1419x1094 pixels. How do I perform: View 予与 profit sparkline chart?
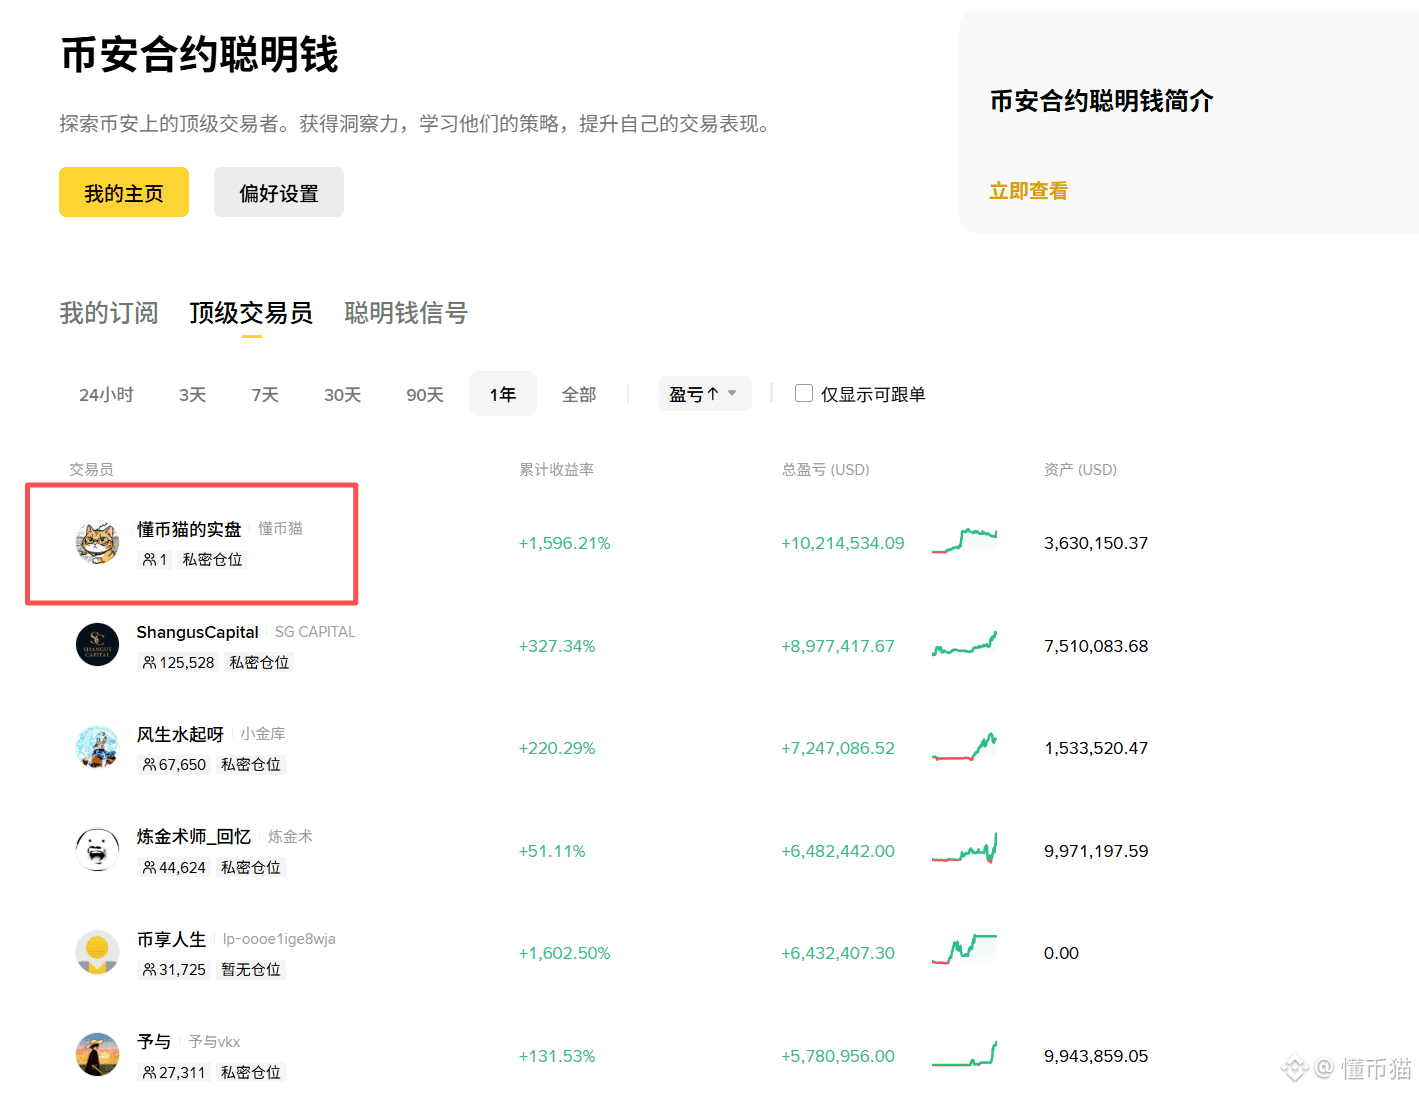(964, 1054)
